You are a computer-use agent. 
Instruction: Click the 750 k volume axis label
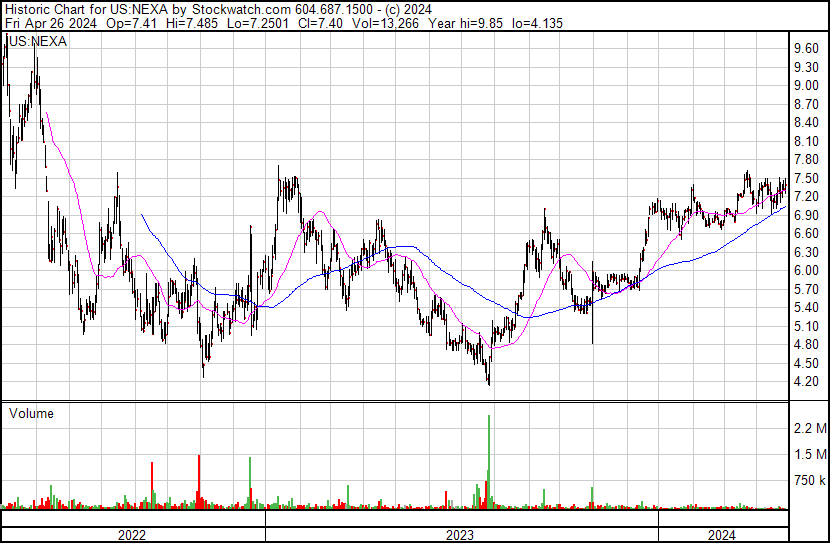pyautogui.click(x=808, y=481)
